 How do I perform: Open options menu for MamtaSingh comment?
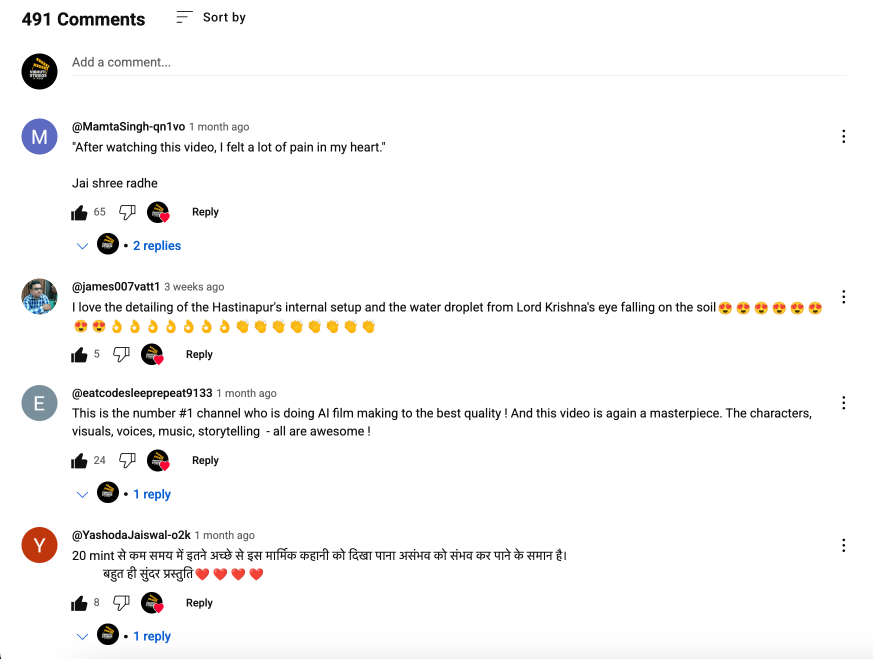point(844,137)
